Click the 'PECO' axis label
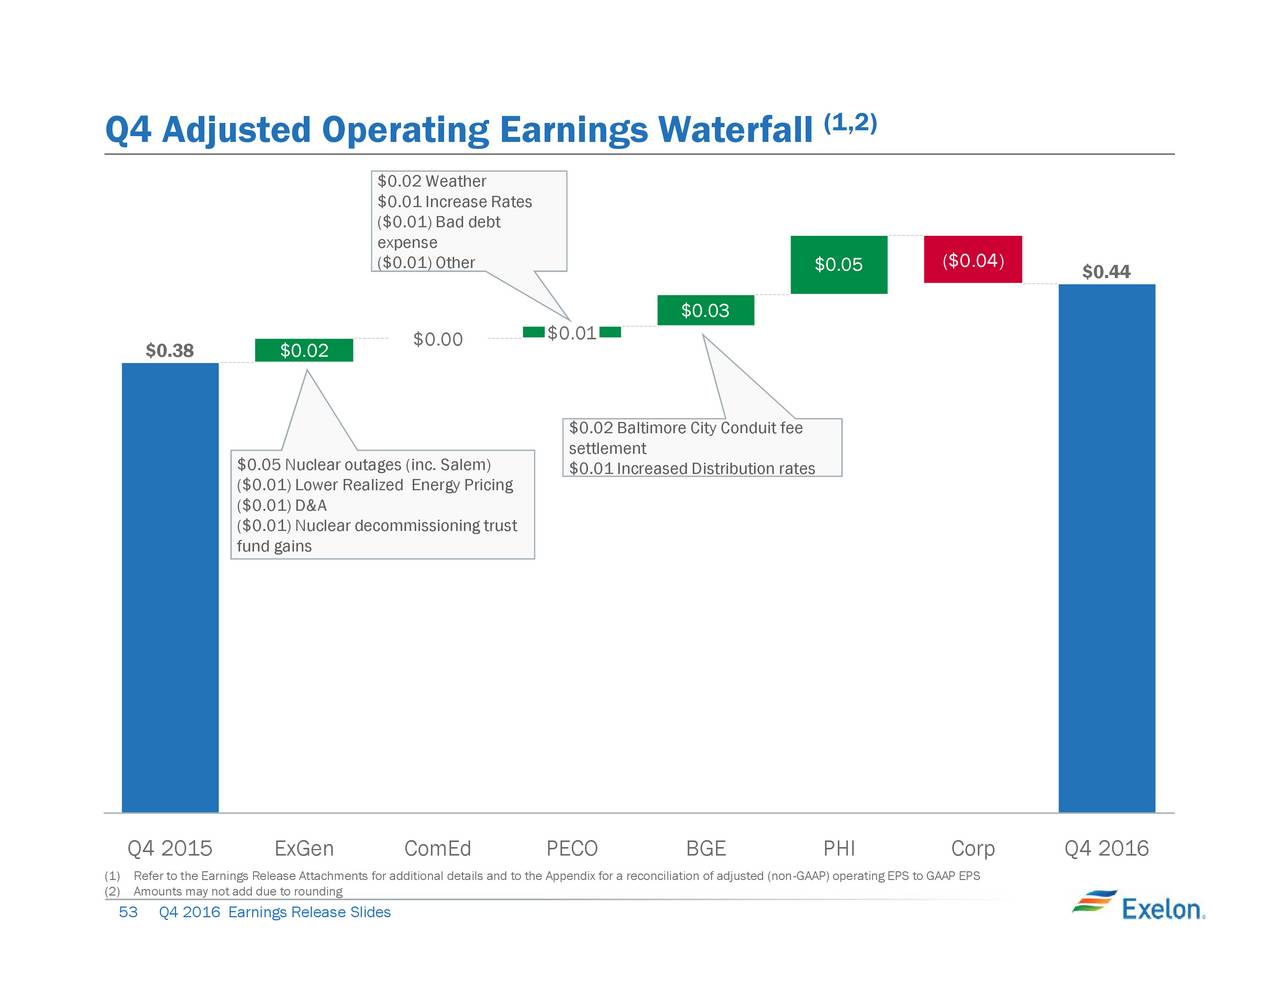This screenshot has width=1280, height=989. click(572, 849)
